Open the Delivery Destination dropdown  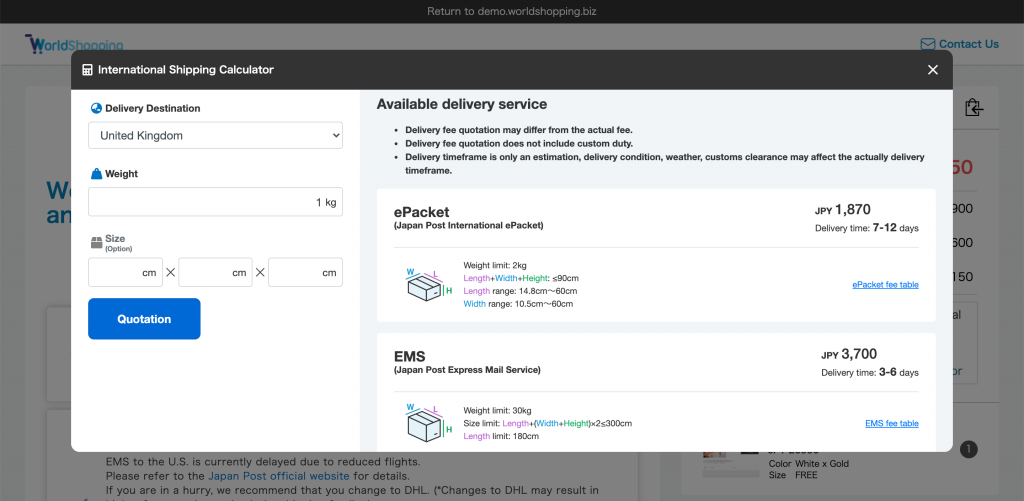[x=216, y=135]
